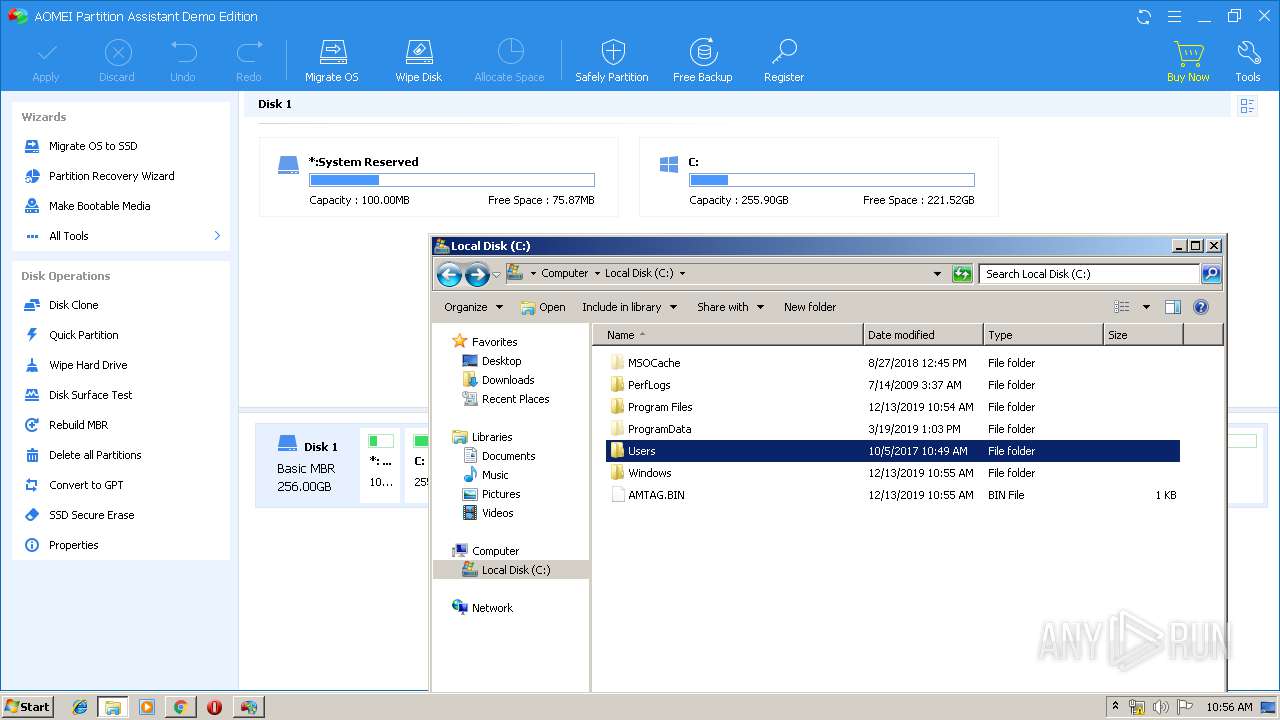Click the Search Local Disk (C:) field

[x=1089, y=274]
